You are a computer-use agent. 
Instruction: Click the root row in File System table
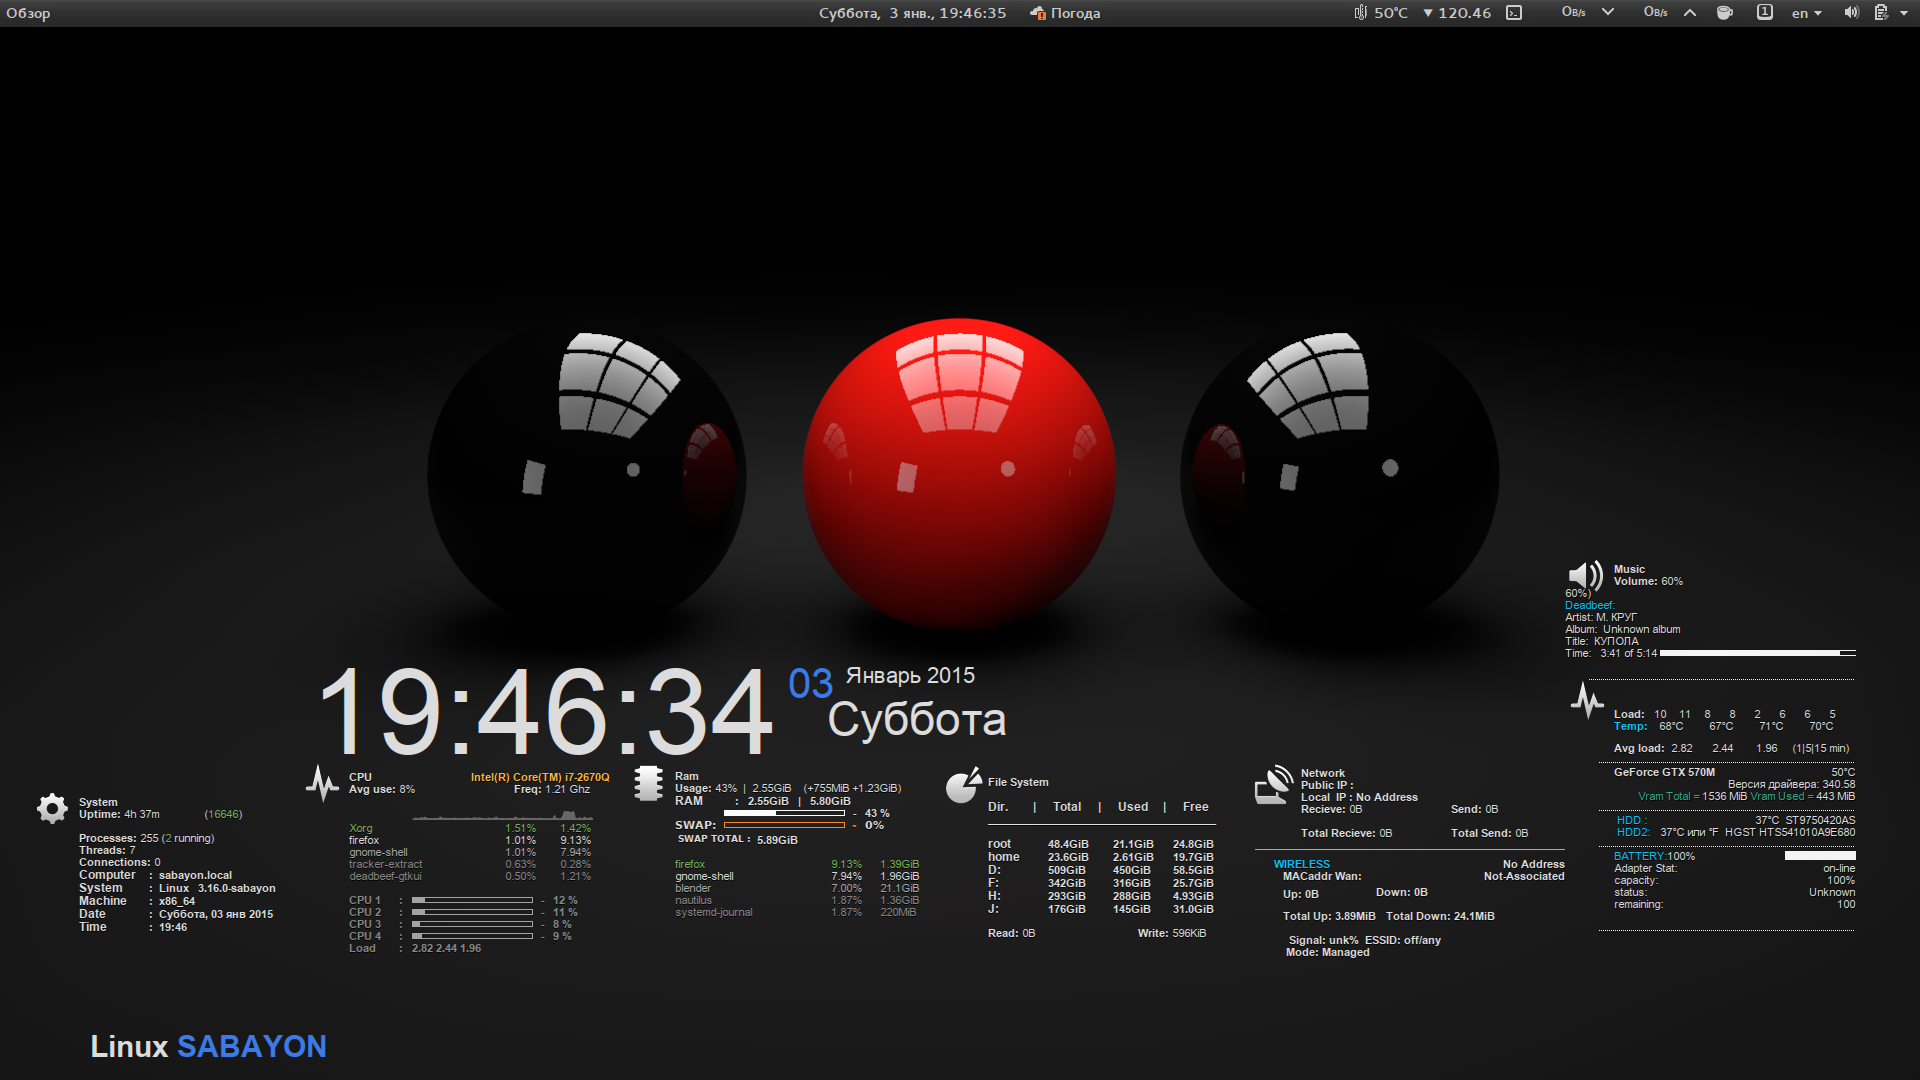click(1101, 844)
